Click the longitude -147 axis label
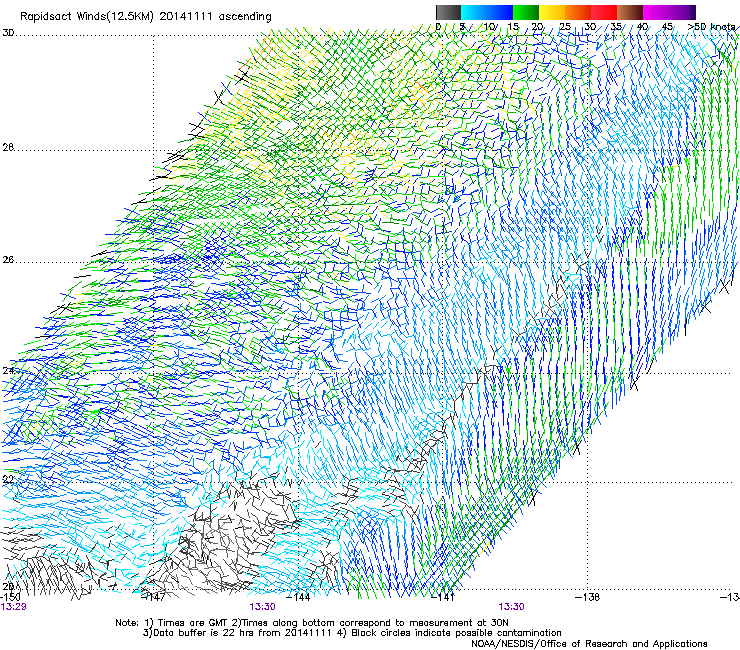The height and width of the screenshot is (650, 740). tap(154, 597)
